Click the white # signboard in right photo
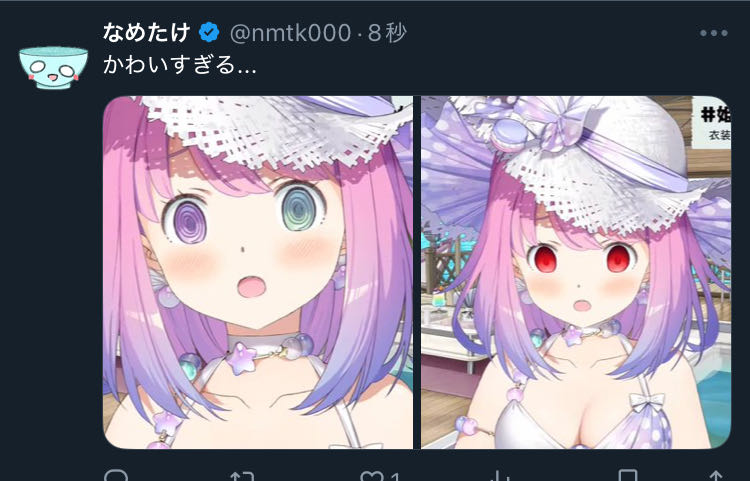Image resolution: width=750 pixels, height=481 pixels. 711,122
